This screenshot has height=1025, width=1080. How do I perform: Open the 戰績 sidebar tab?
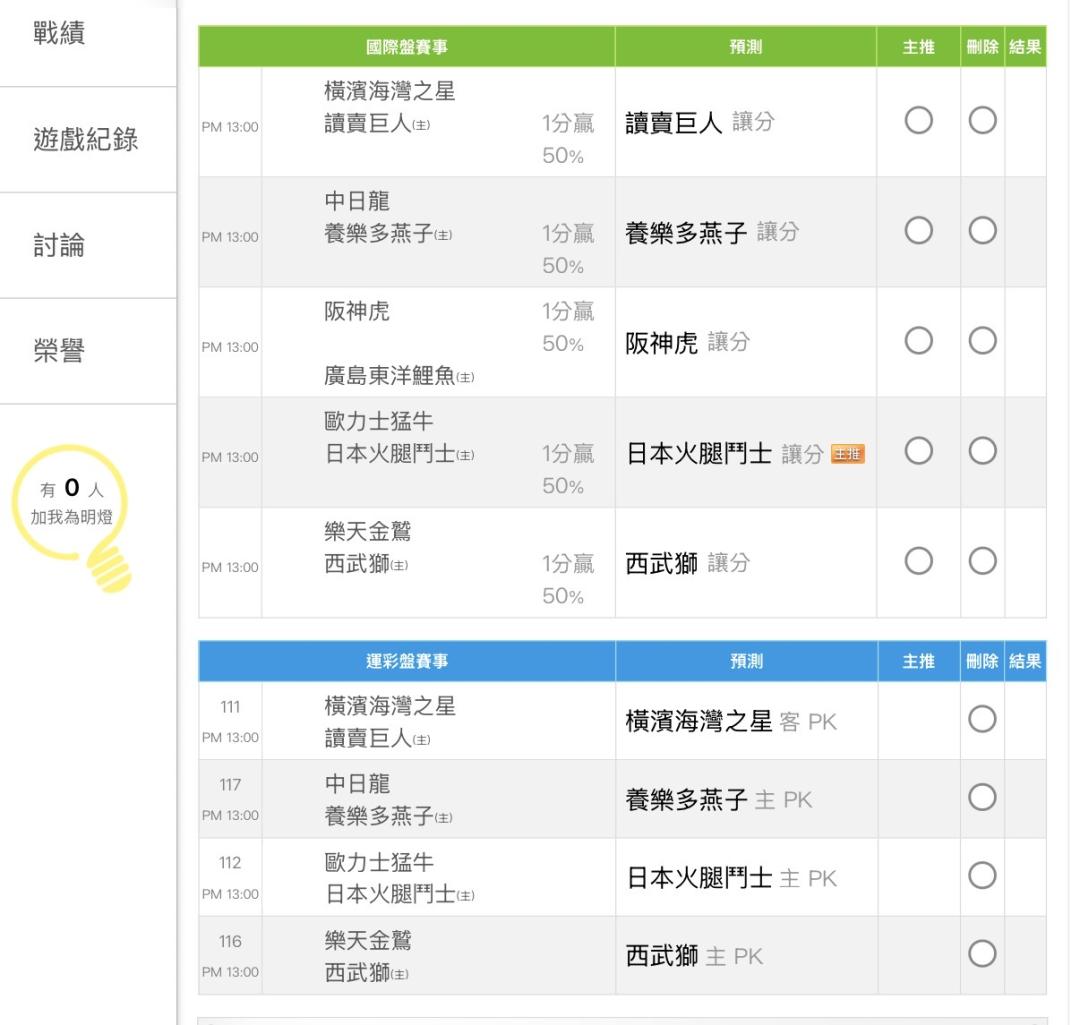point(60,33)
